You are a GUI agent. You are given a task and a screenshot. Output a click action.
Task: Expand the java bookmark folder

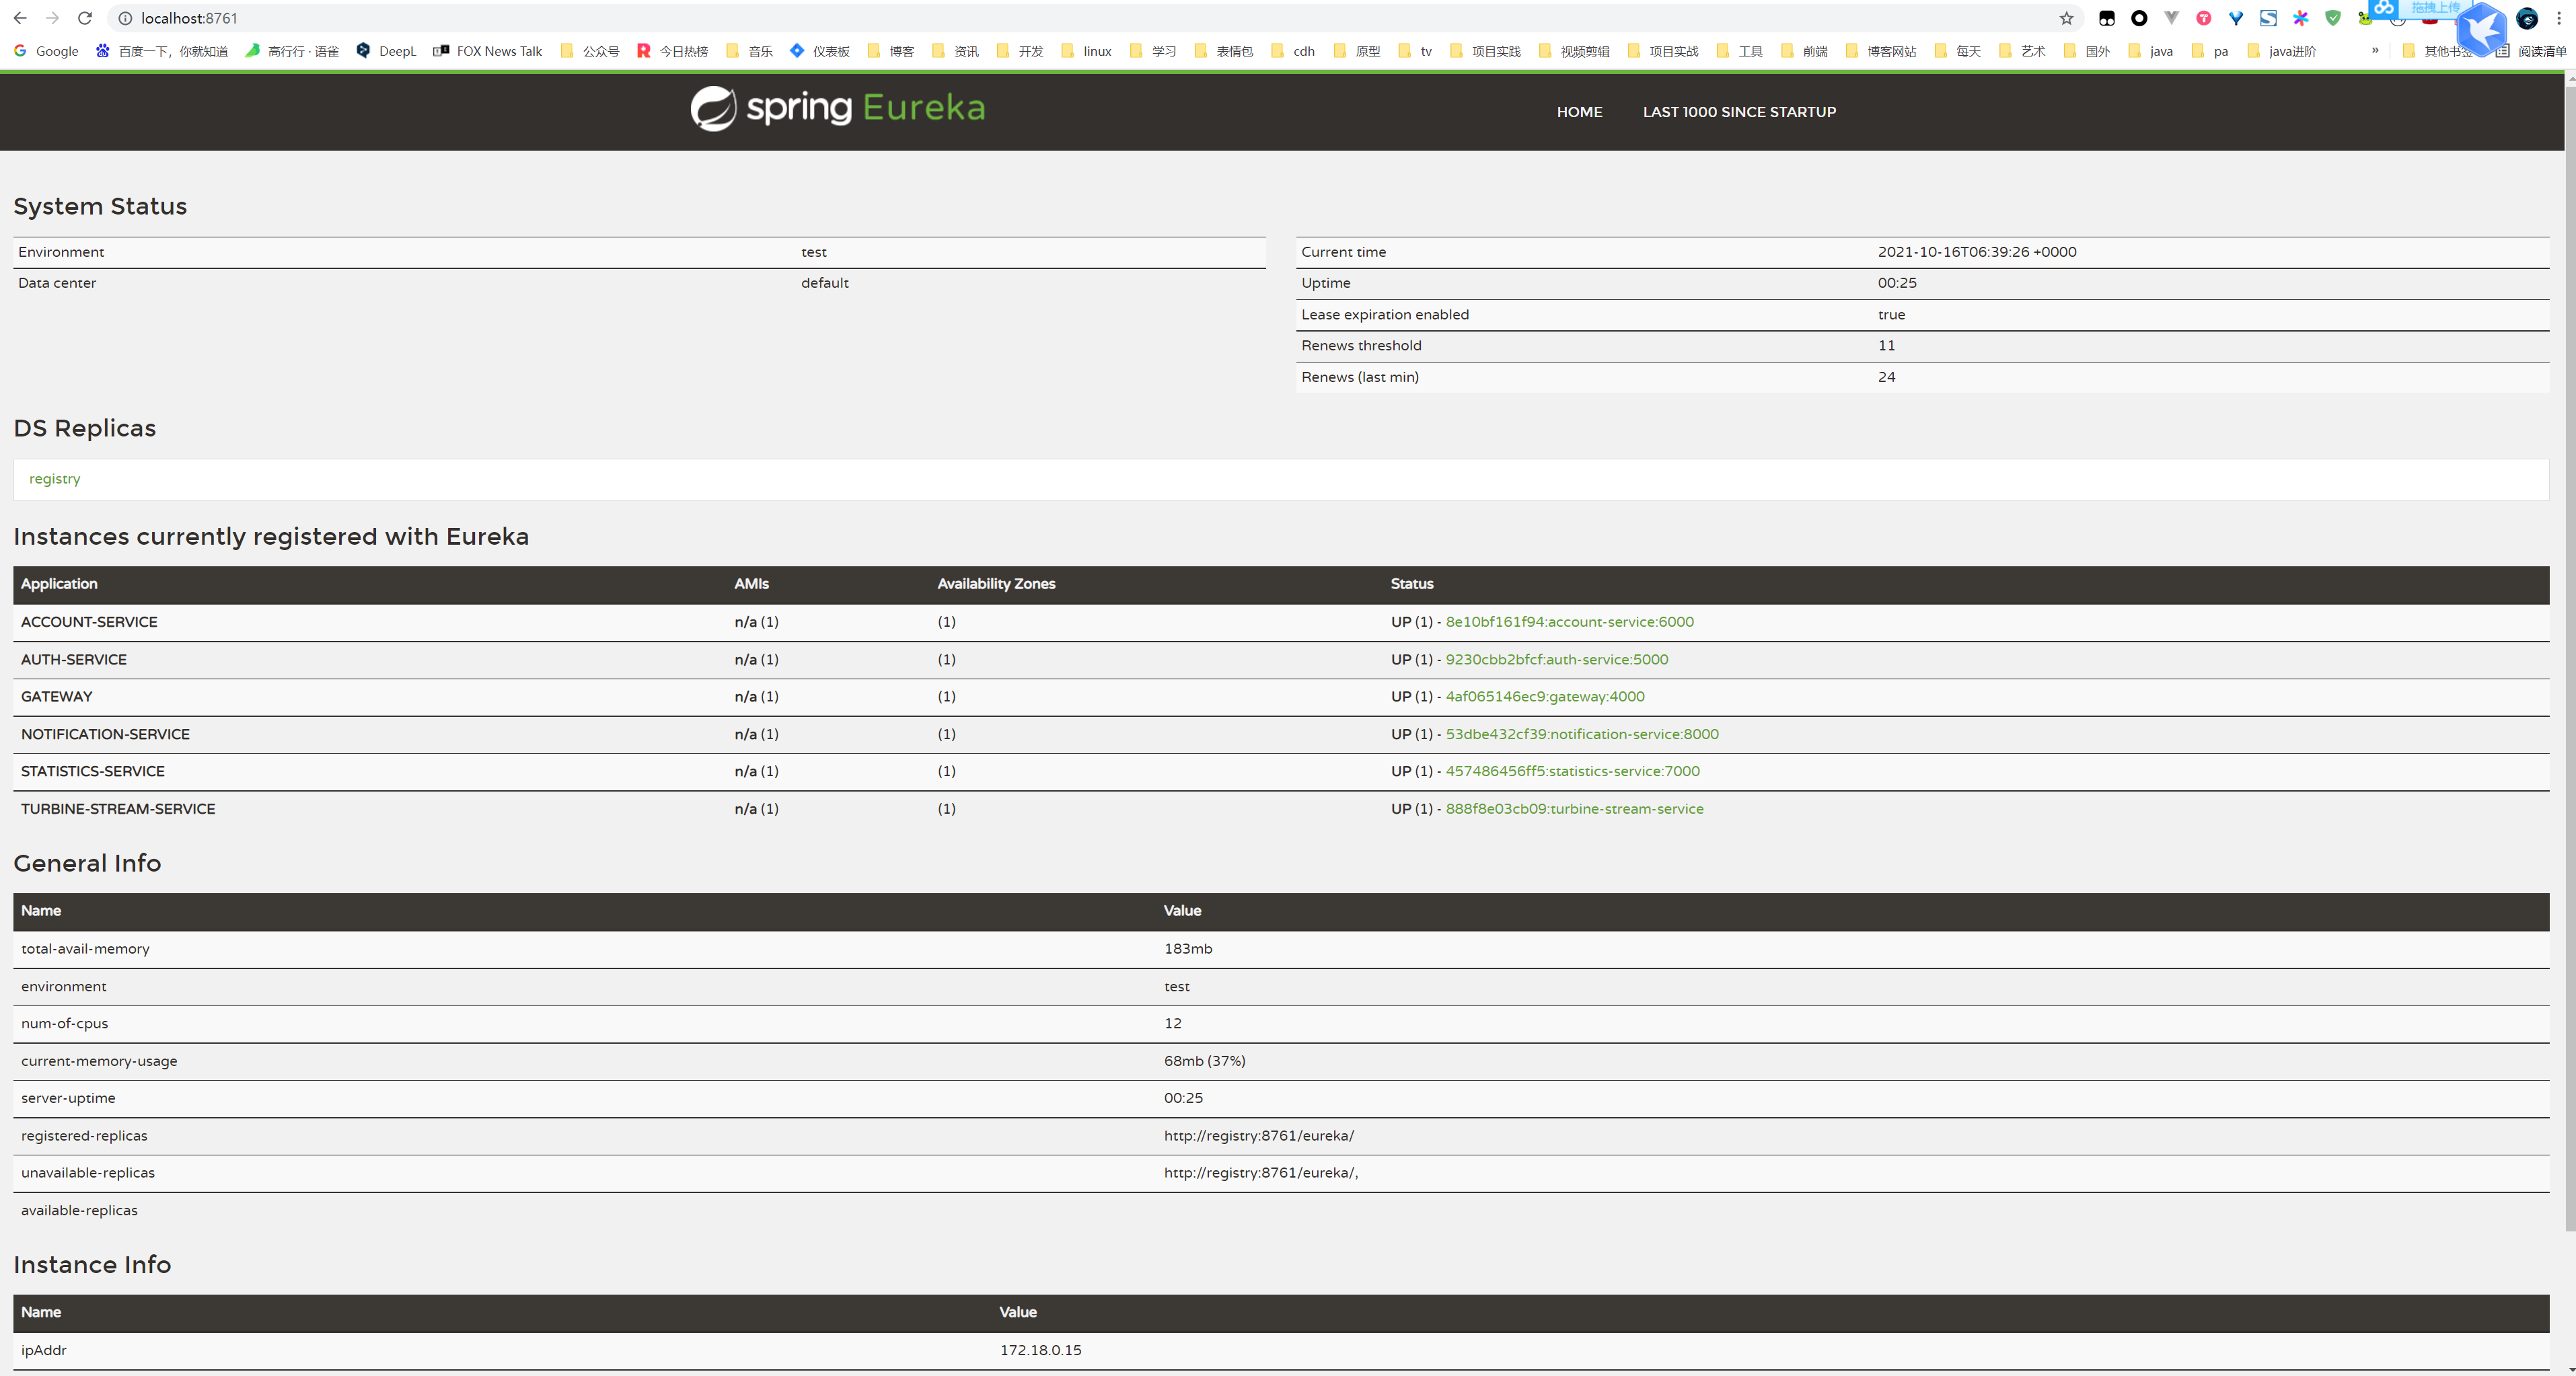click(x=2150, y=51)
